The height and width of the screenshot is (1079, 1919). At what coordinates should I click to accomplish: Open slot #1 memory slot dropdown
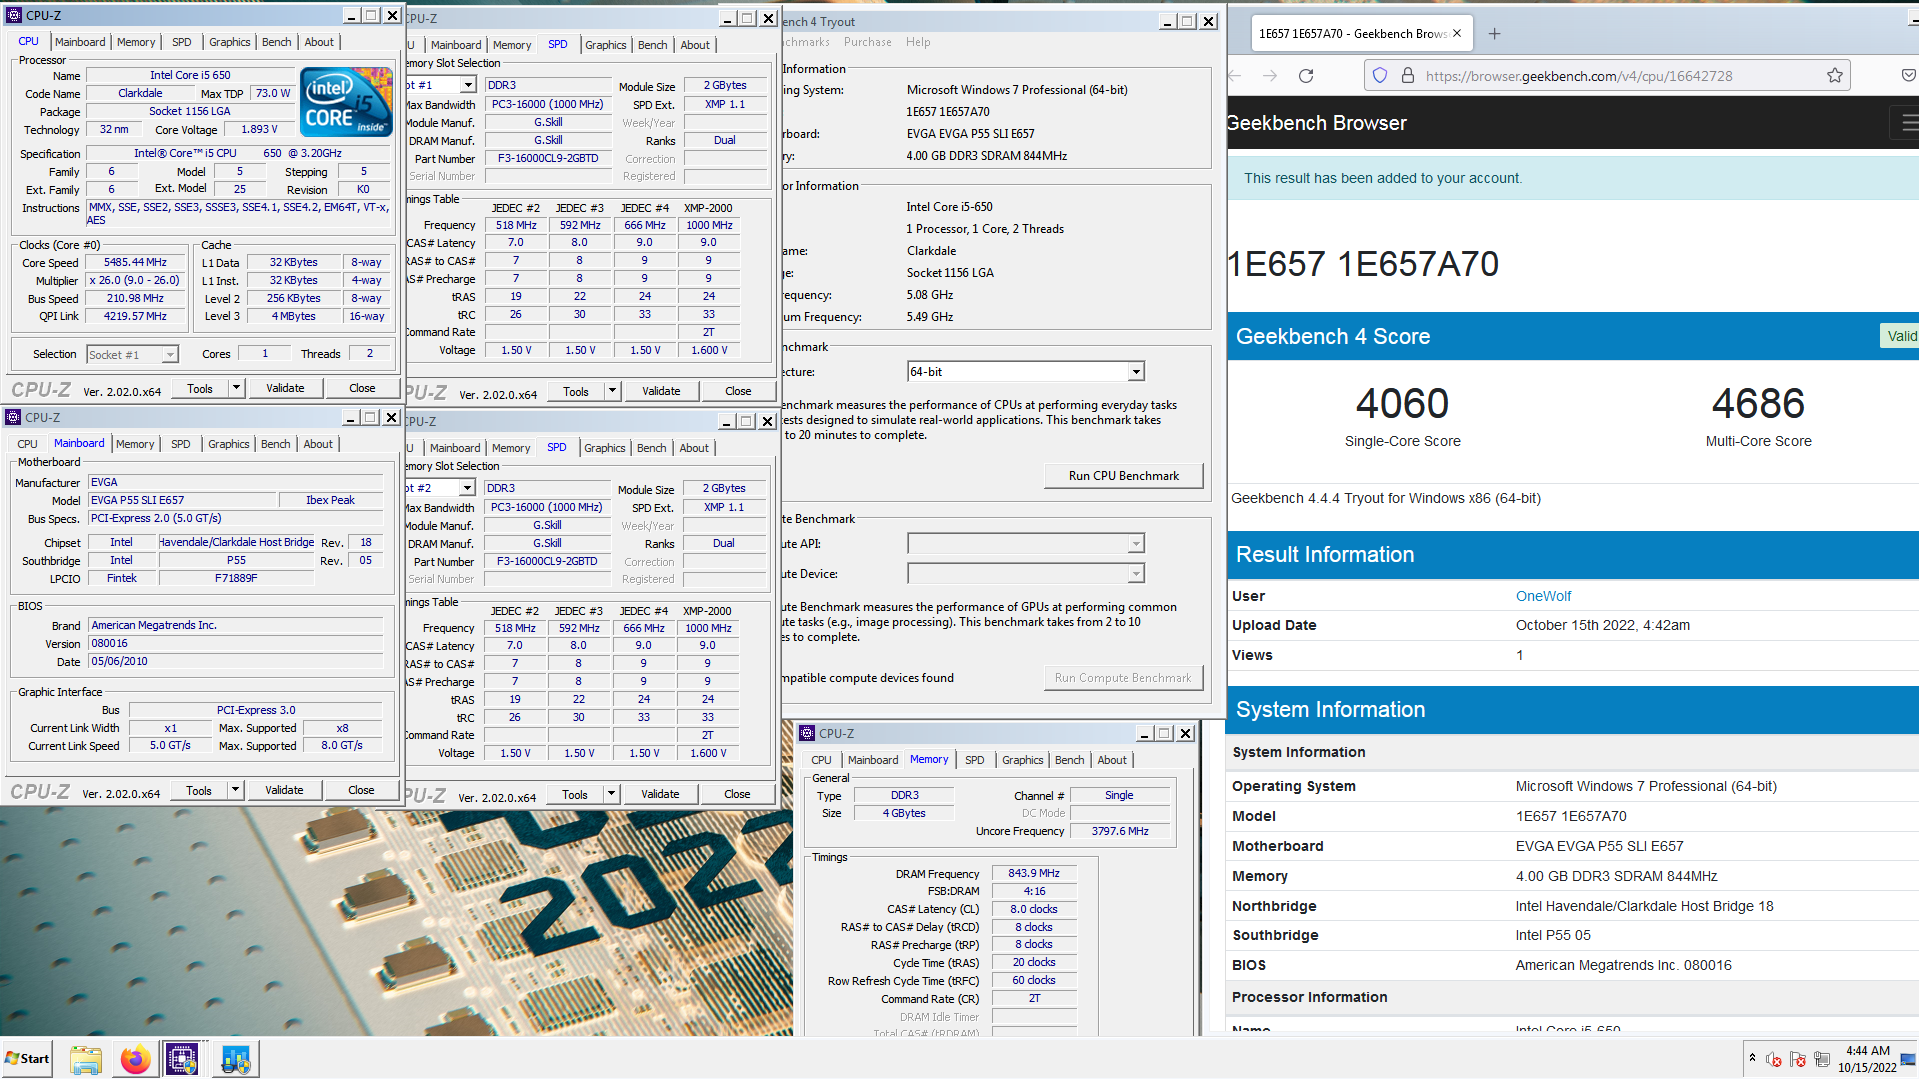[468, 85]
